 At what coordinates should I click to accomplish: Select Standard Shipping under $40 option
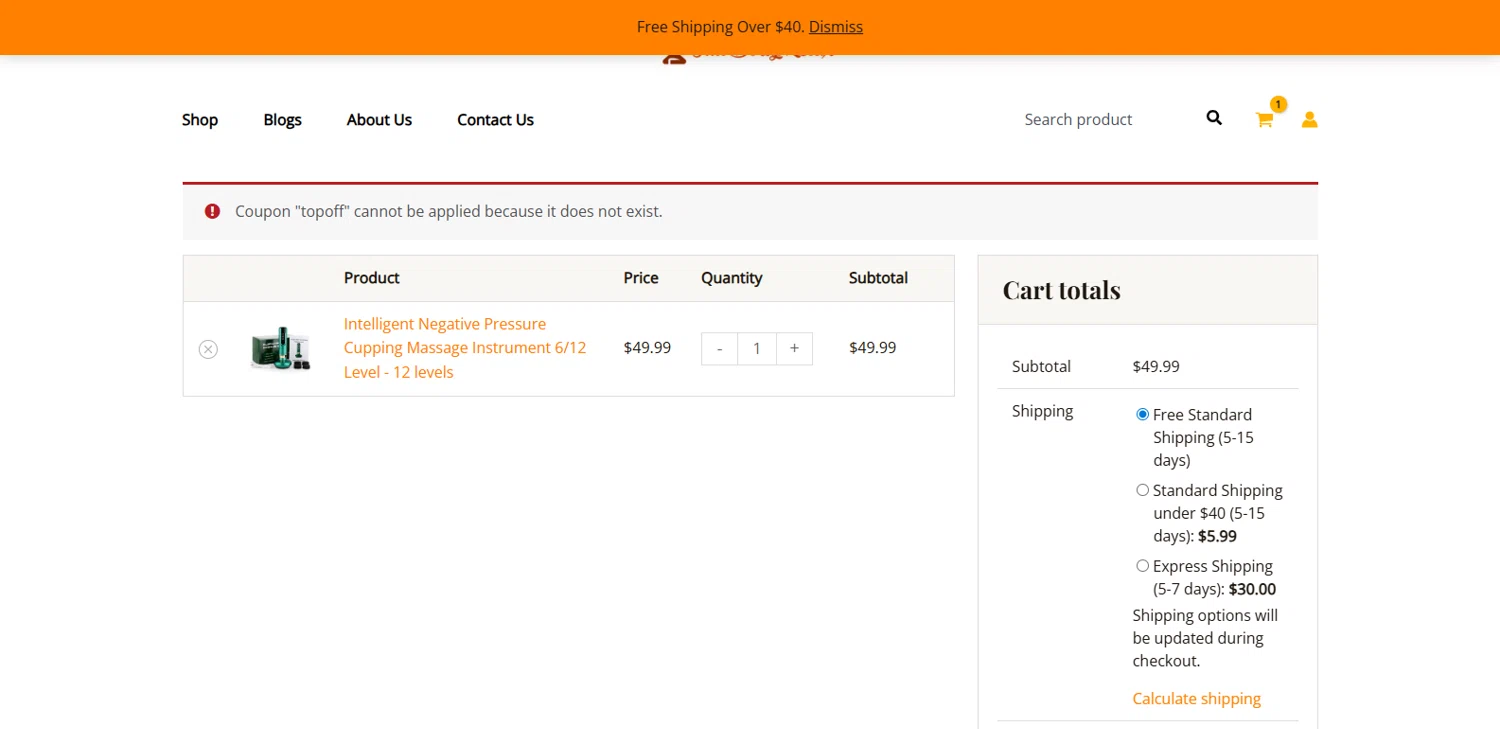1142,490
